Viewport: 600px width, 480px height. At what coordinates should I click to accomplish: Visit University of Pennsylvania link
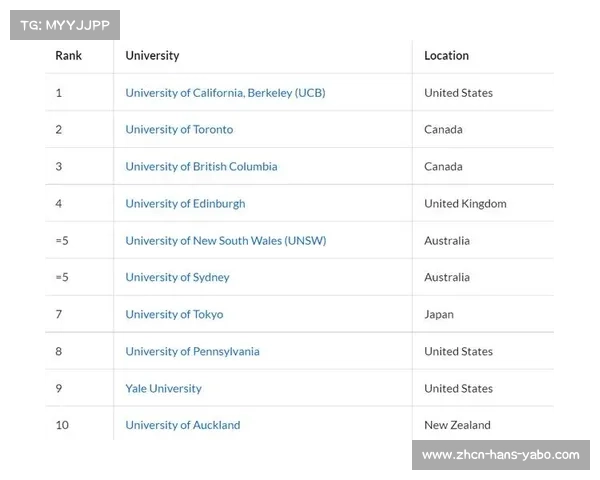coord(192,352)
